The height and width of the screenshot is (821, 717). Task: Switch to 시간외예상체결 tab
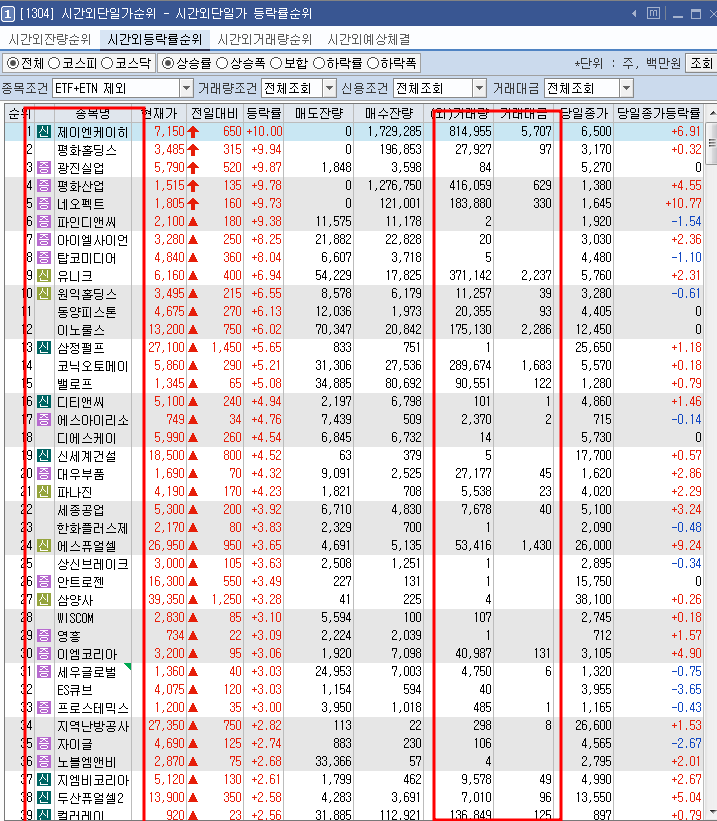point(369,39)
